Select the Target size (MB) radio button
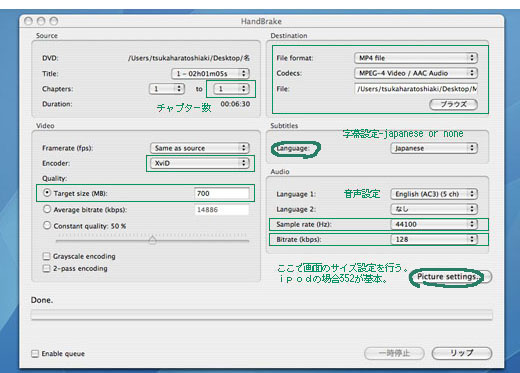Viewport: 520px width, 373px height. point(47,193)
